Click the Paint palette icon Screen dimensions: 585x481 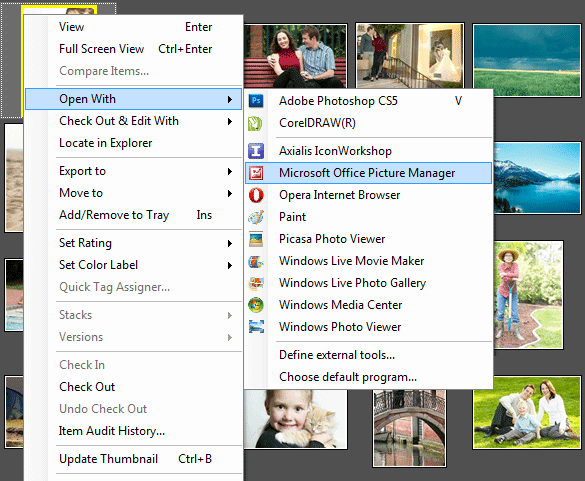(256, 217)
